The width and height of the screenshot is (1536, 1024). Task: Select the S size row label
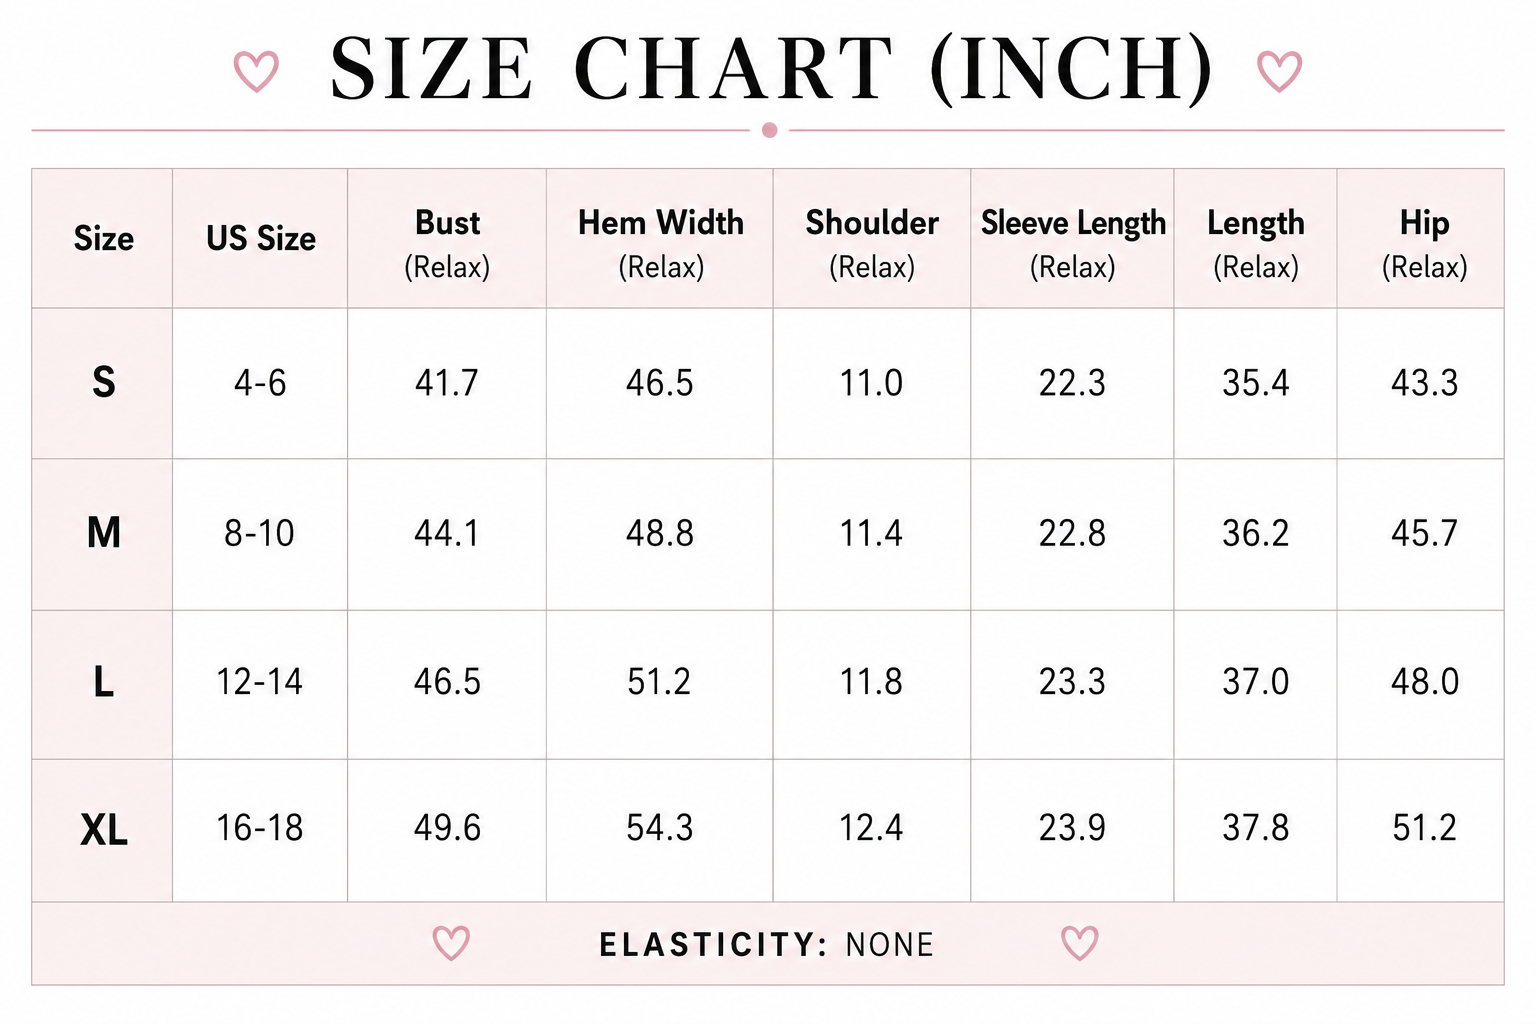(x=104, y=383)
